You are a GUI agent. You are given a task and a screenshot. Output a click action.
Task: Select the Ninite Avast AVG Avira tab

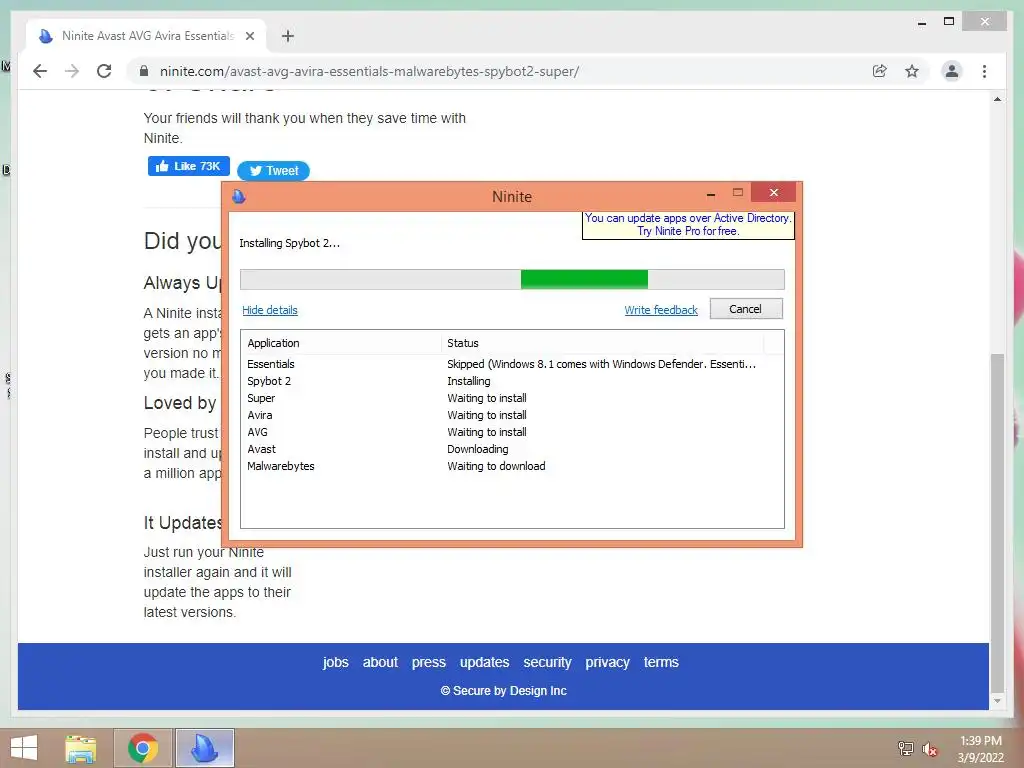tap(147, 36)
